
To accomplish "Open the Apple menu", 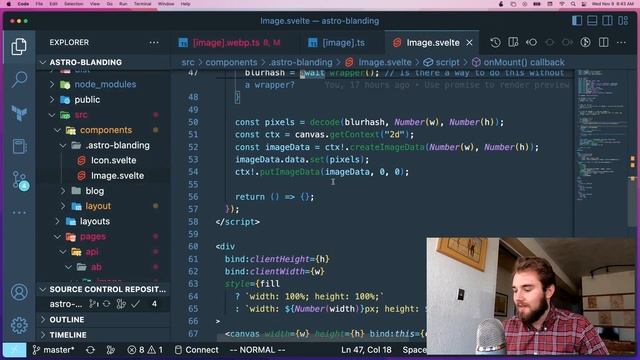I will click(9, 4).
